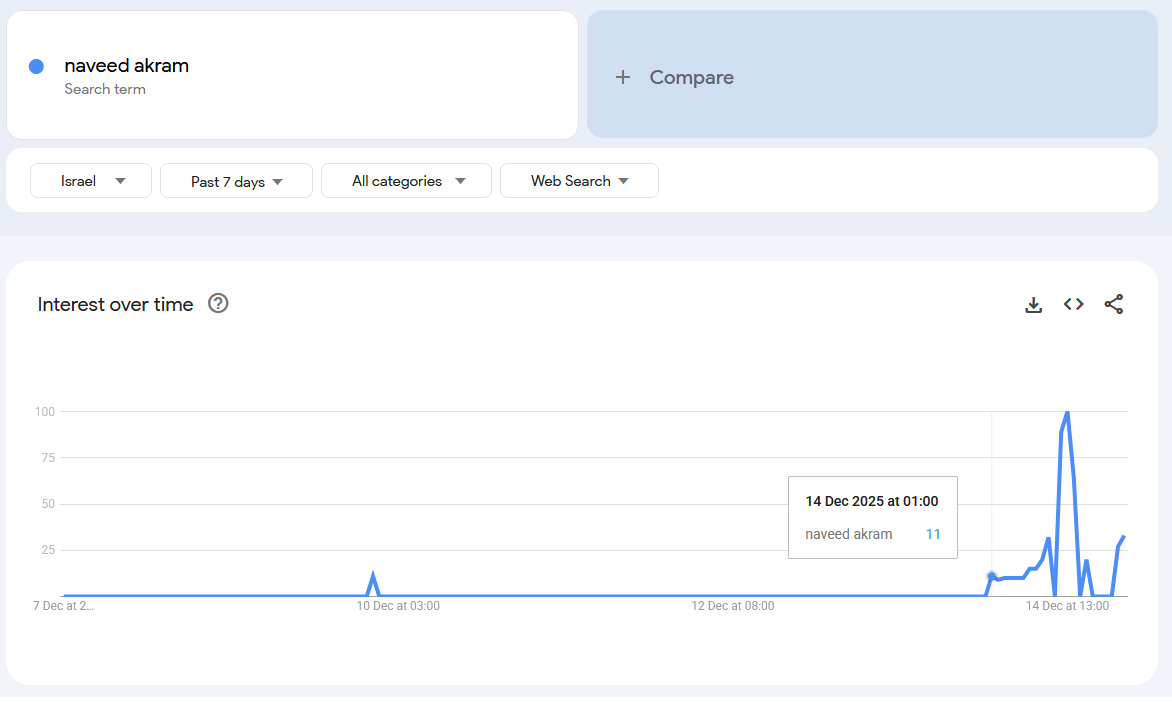The height and width of the screenshot is (702, 1172).
Task: Share the Interest over time chart
Action: 1114,304
